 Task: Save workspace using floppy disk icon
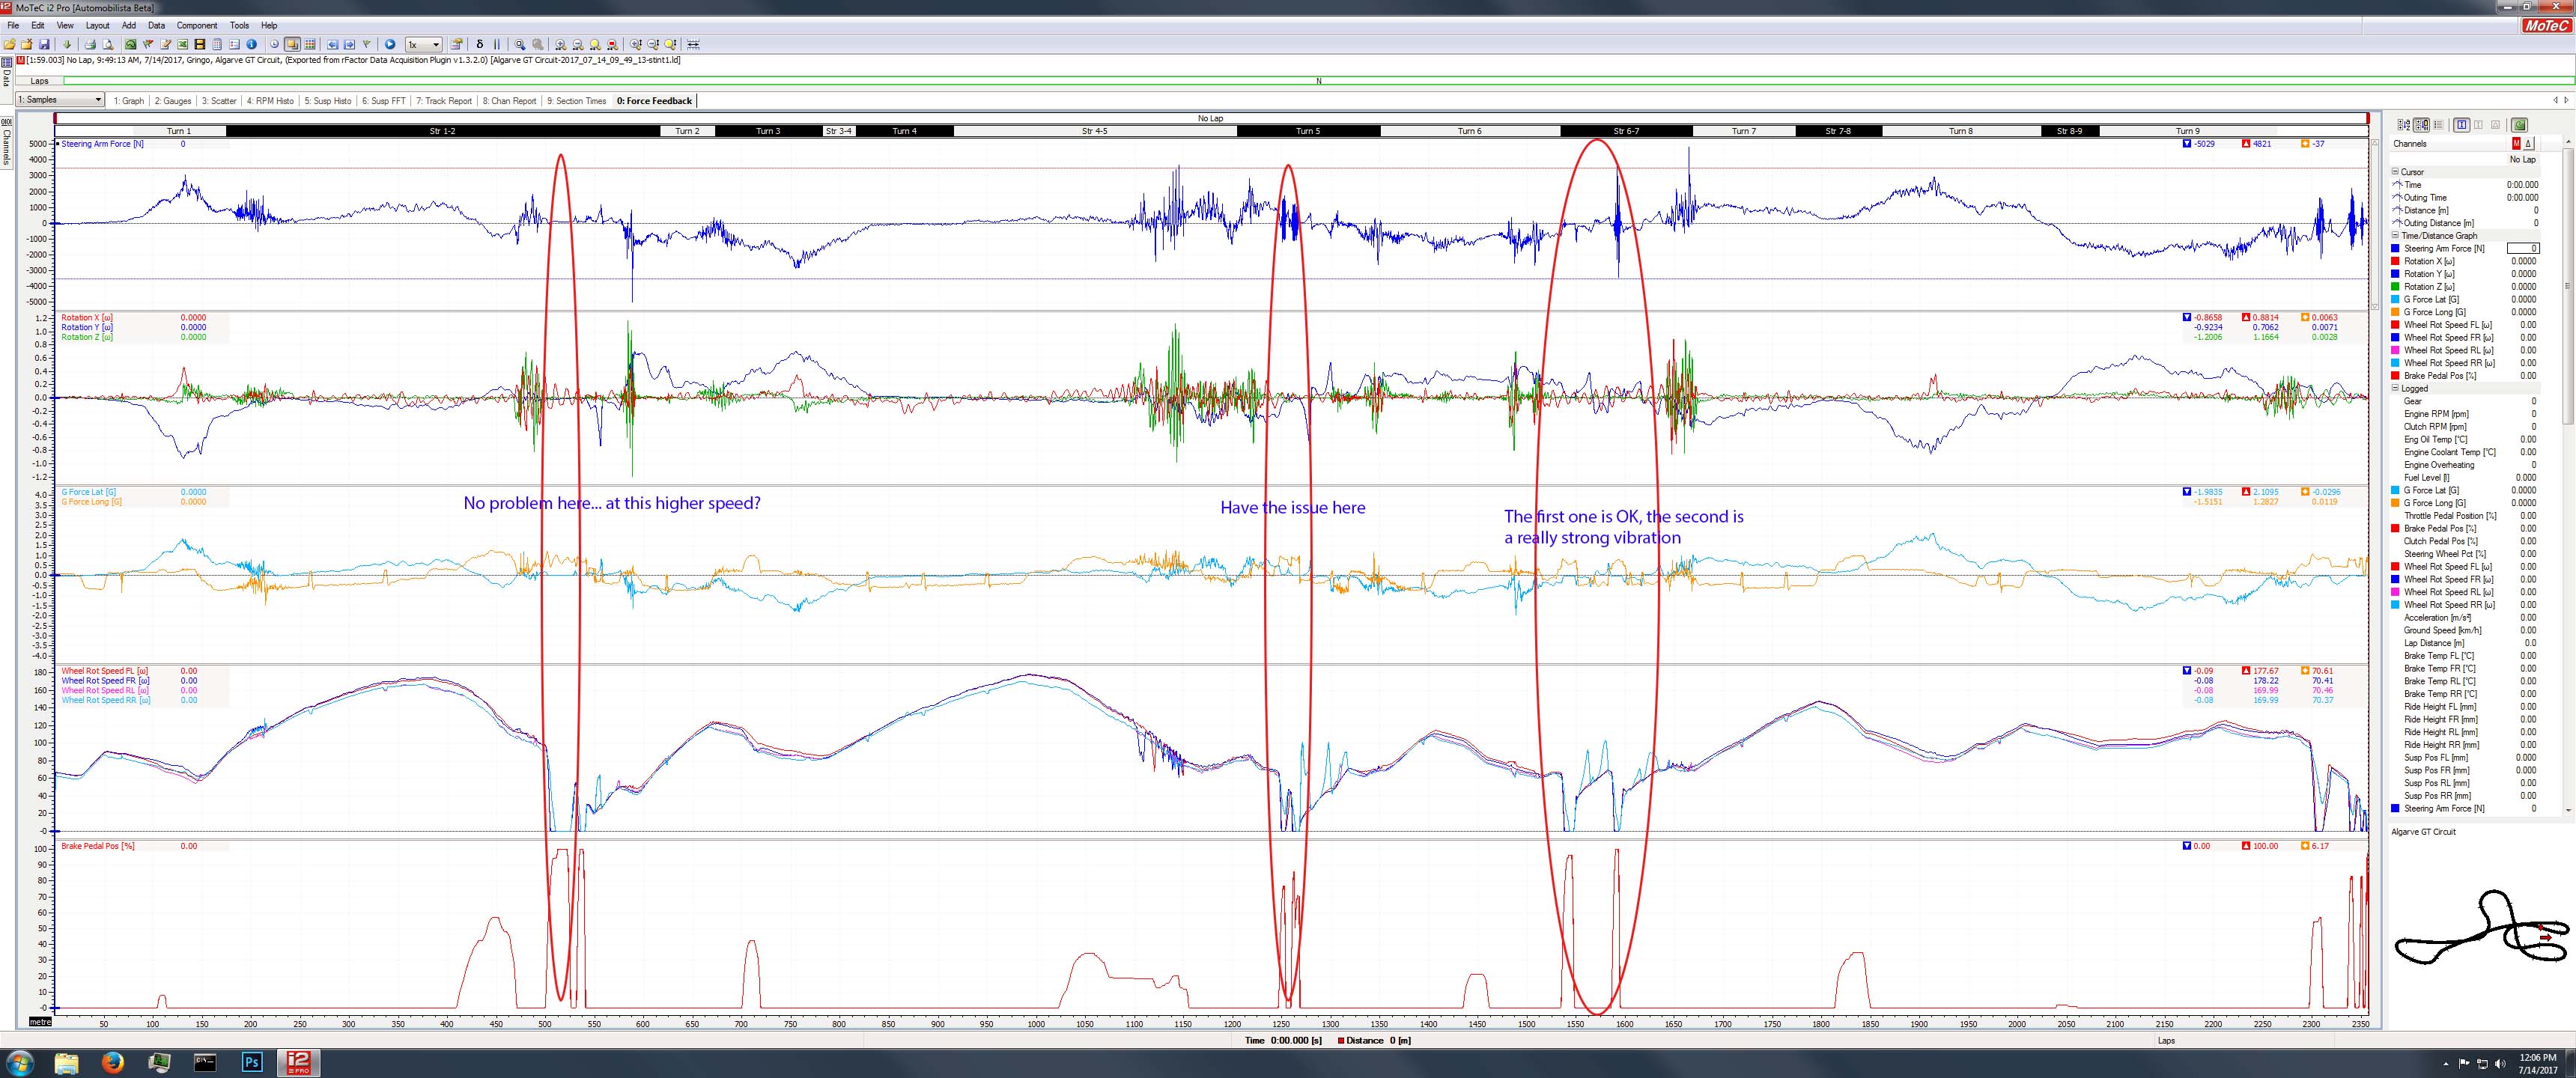click(44, 44)
